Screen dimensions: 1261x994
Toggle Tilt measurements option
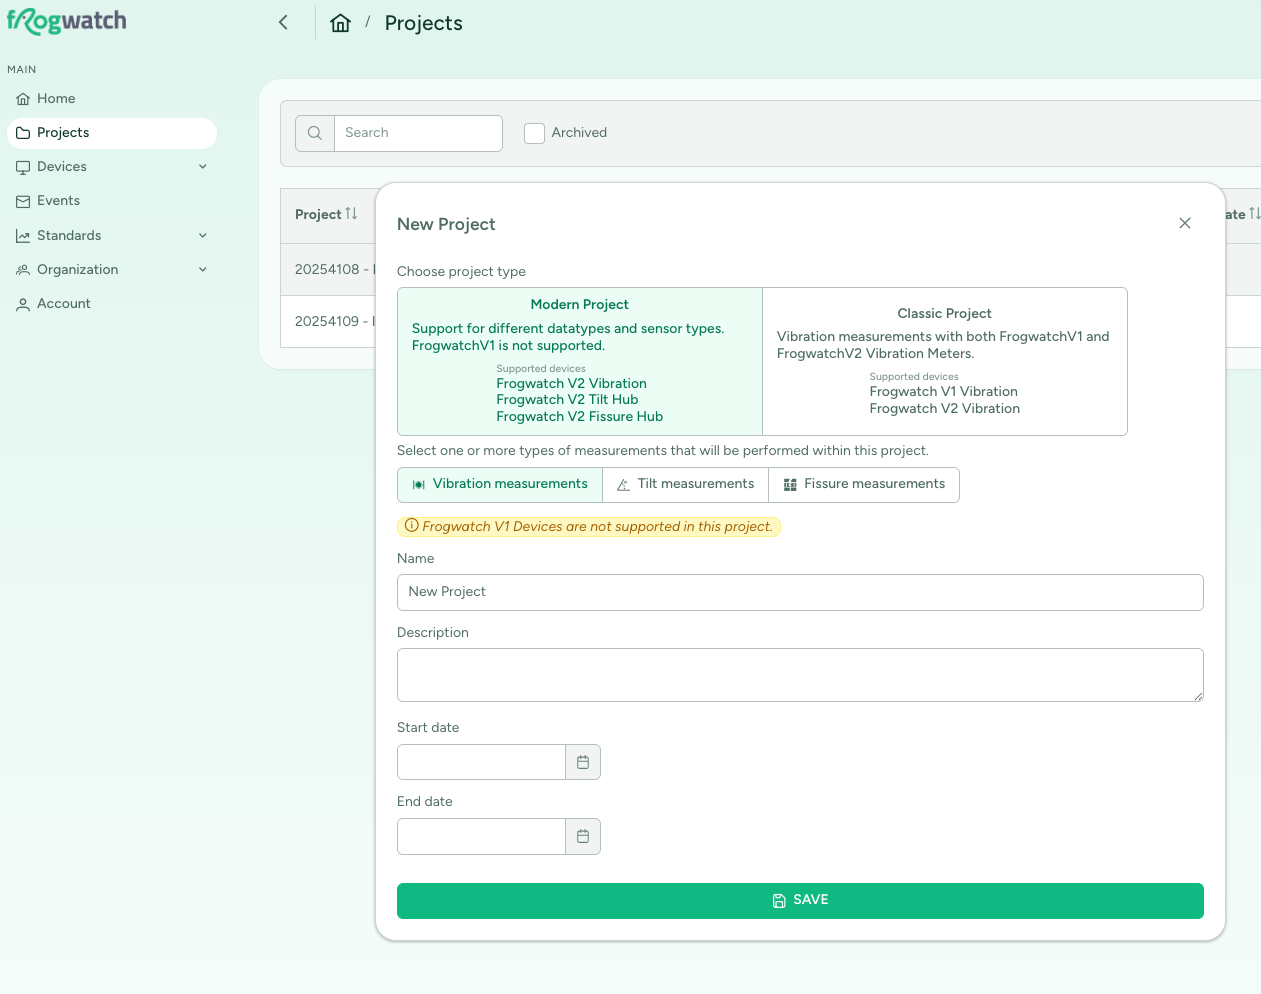click(686, 484)
